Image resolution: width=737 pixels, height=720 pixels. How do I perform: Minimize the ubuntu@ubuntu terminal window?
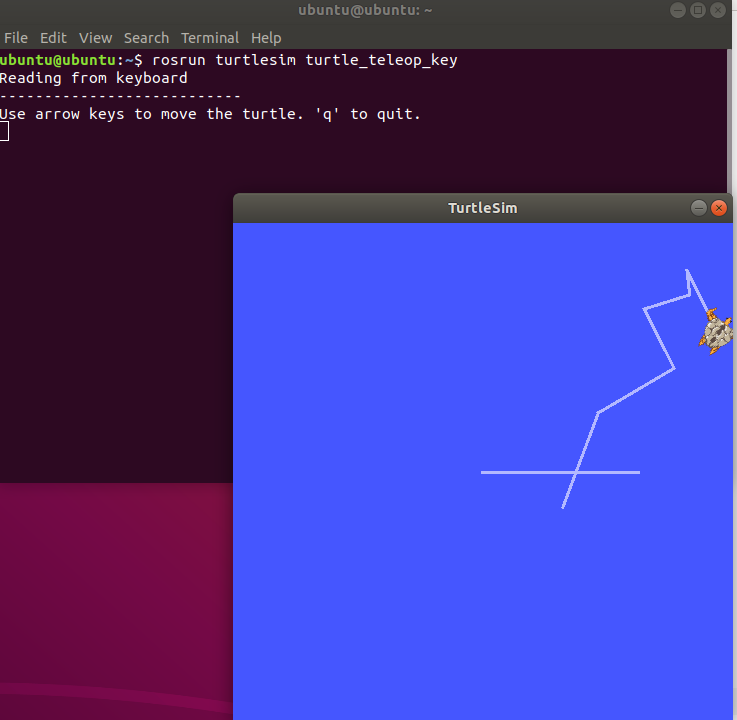click(678, 10)
